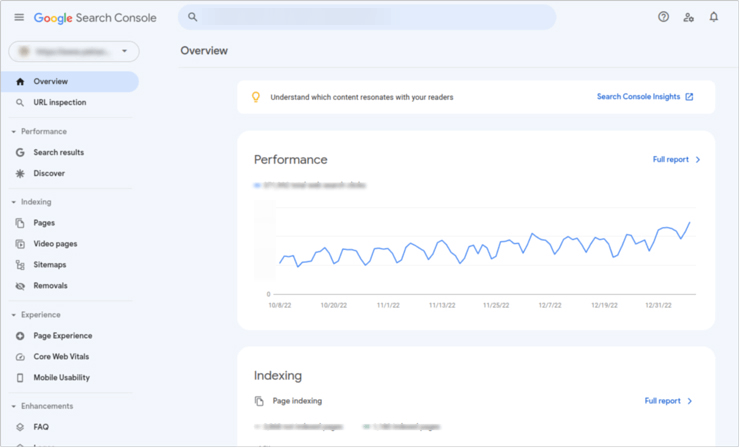This screenshot has height=448, width=740.
Task: Go to Video pages report
Action: 55,244
